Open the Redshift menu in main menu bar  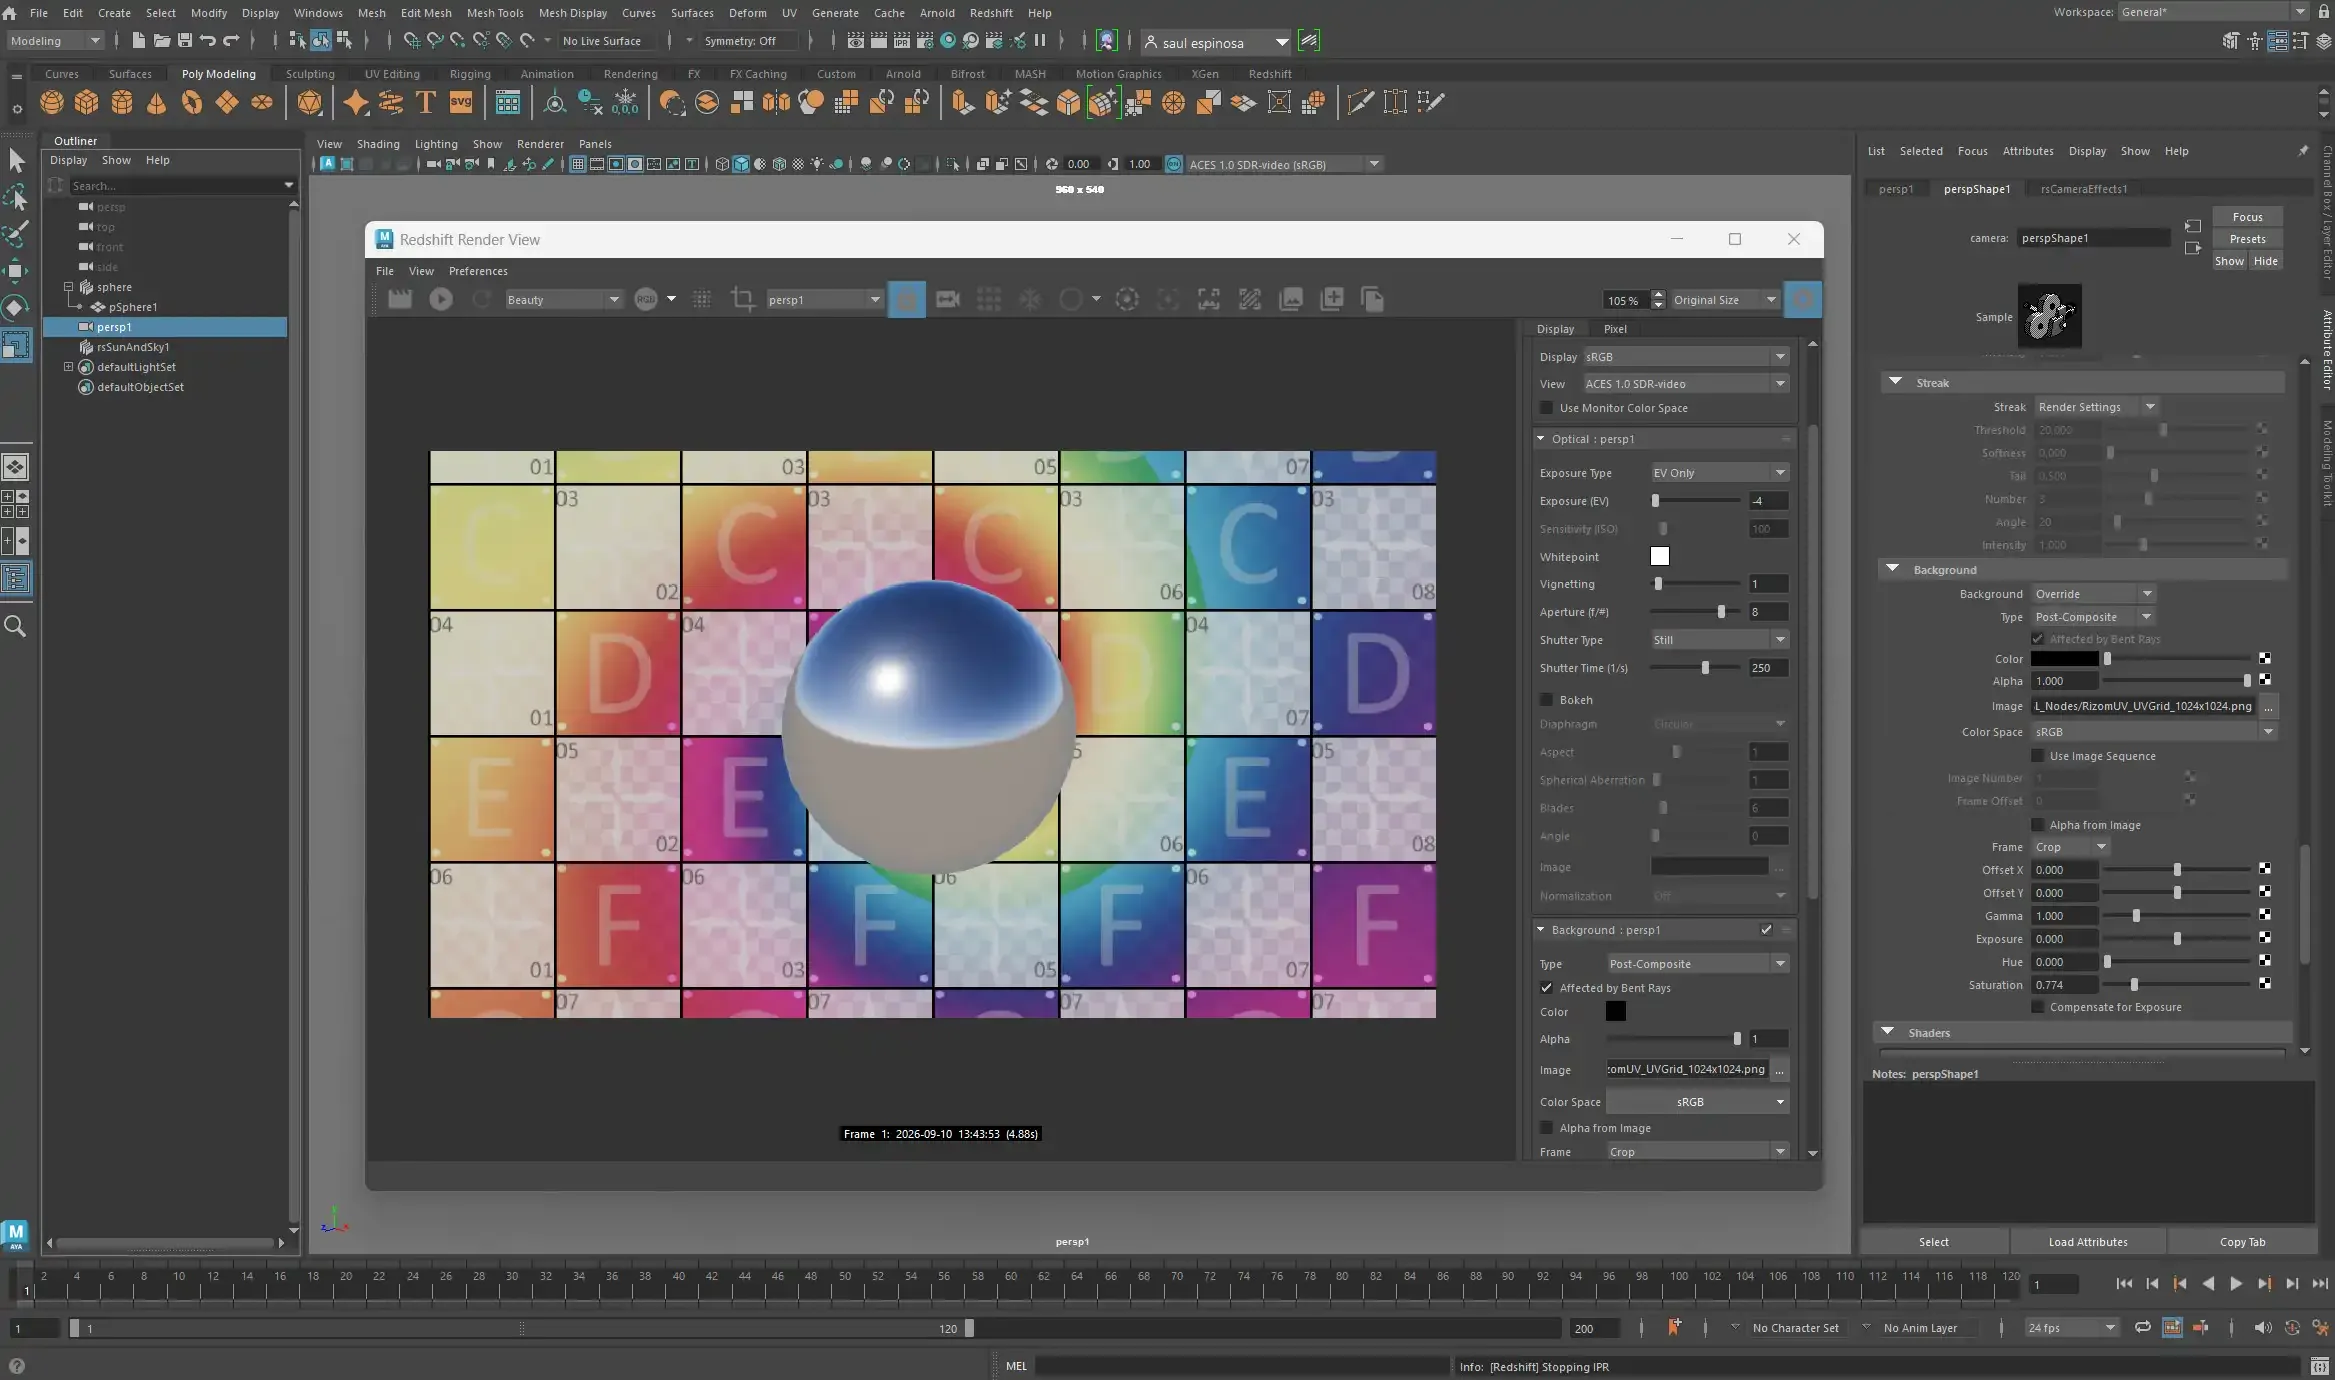(991, 13)
